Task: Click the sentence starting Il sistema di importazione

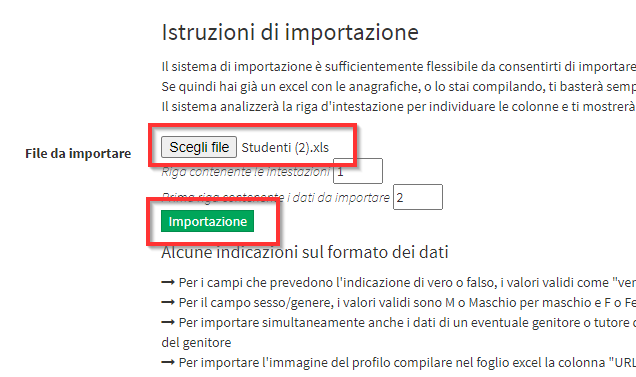Action: 399,67
